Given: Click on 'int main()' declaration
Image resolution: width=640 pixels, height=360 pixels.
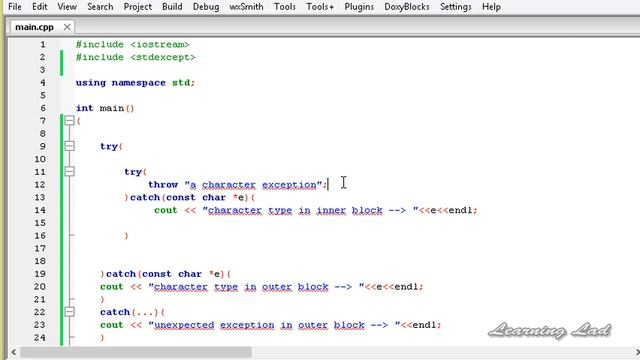Looking at the screenshot, I should [105, 108].
